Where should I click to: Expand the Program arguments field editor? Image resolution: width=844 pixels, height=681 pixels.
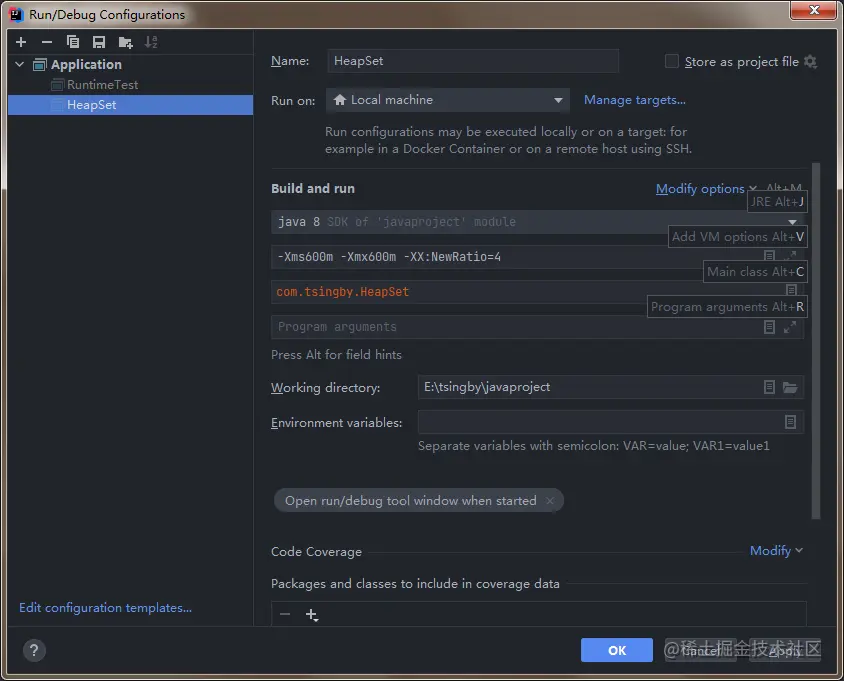(790, 327)
